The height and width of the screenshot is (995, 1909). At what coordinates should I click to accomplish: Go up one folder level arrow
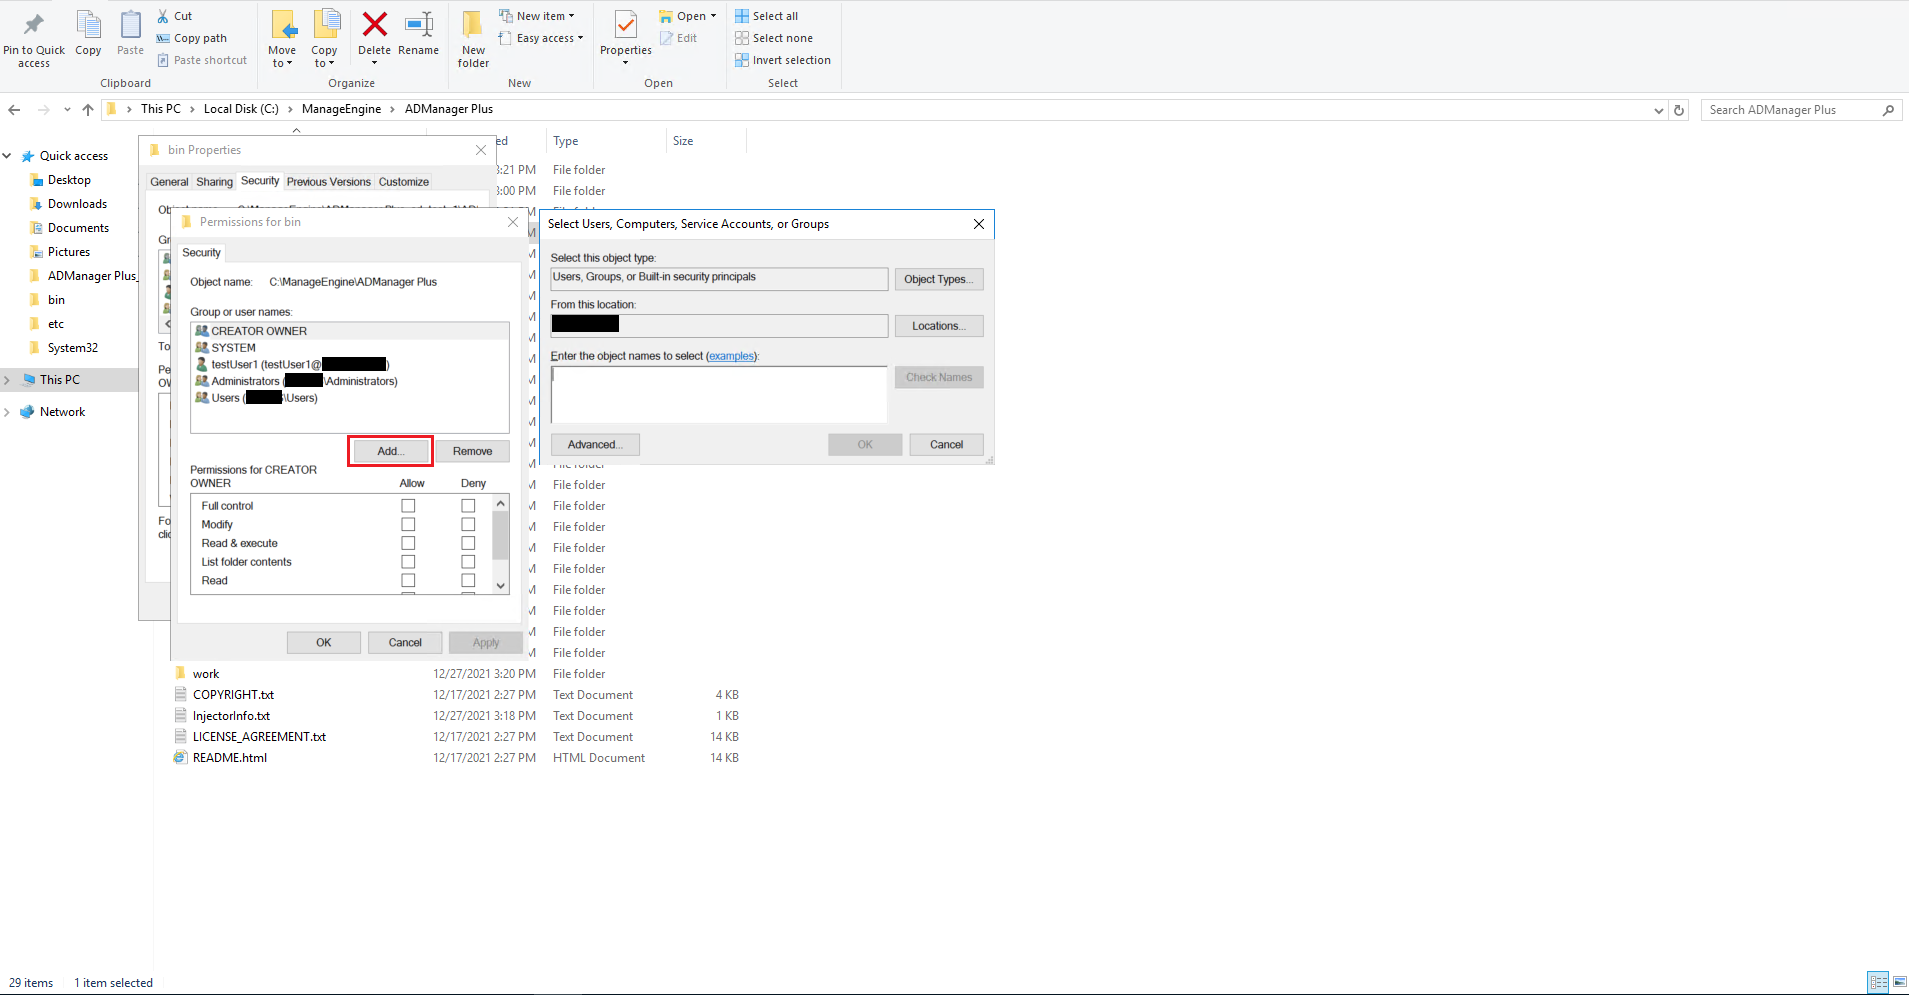(88, 110)
